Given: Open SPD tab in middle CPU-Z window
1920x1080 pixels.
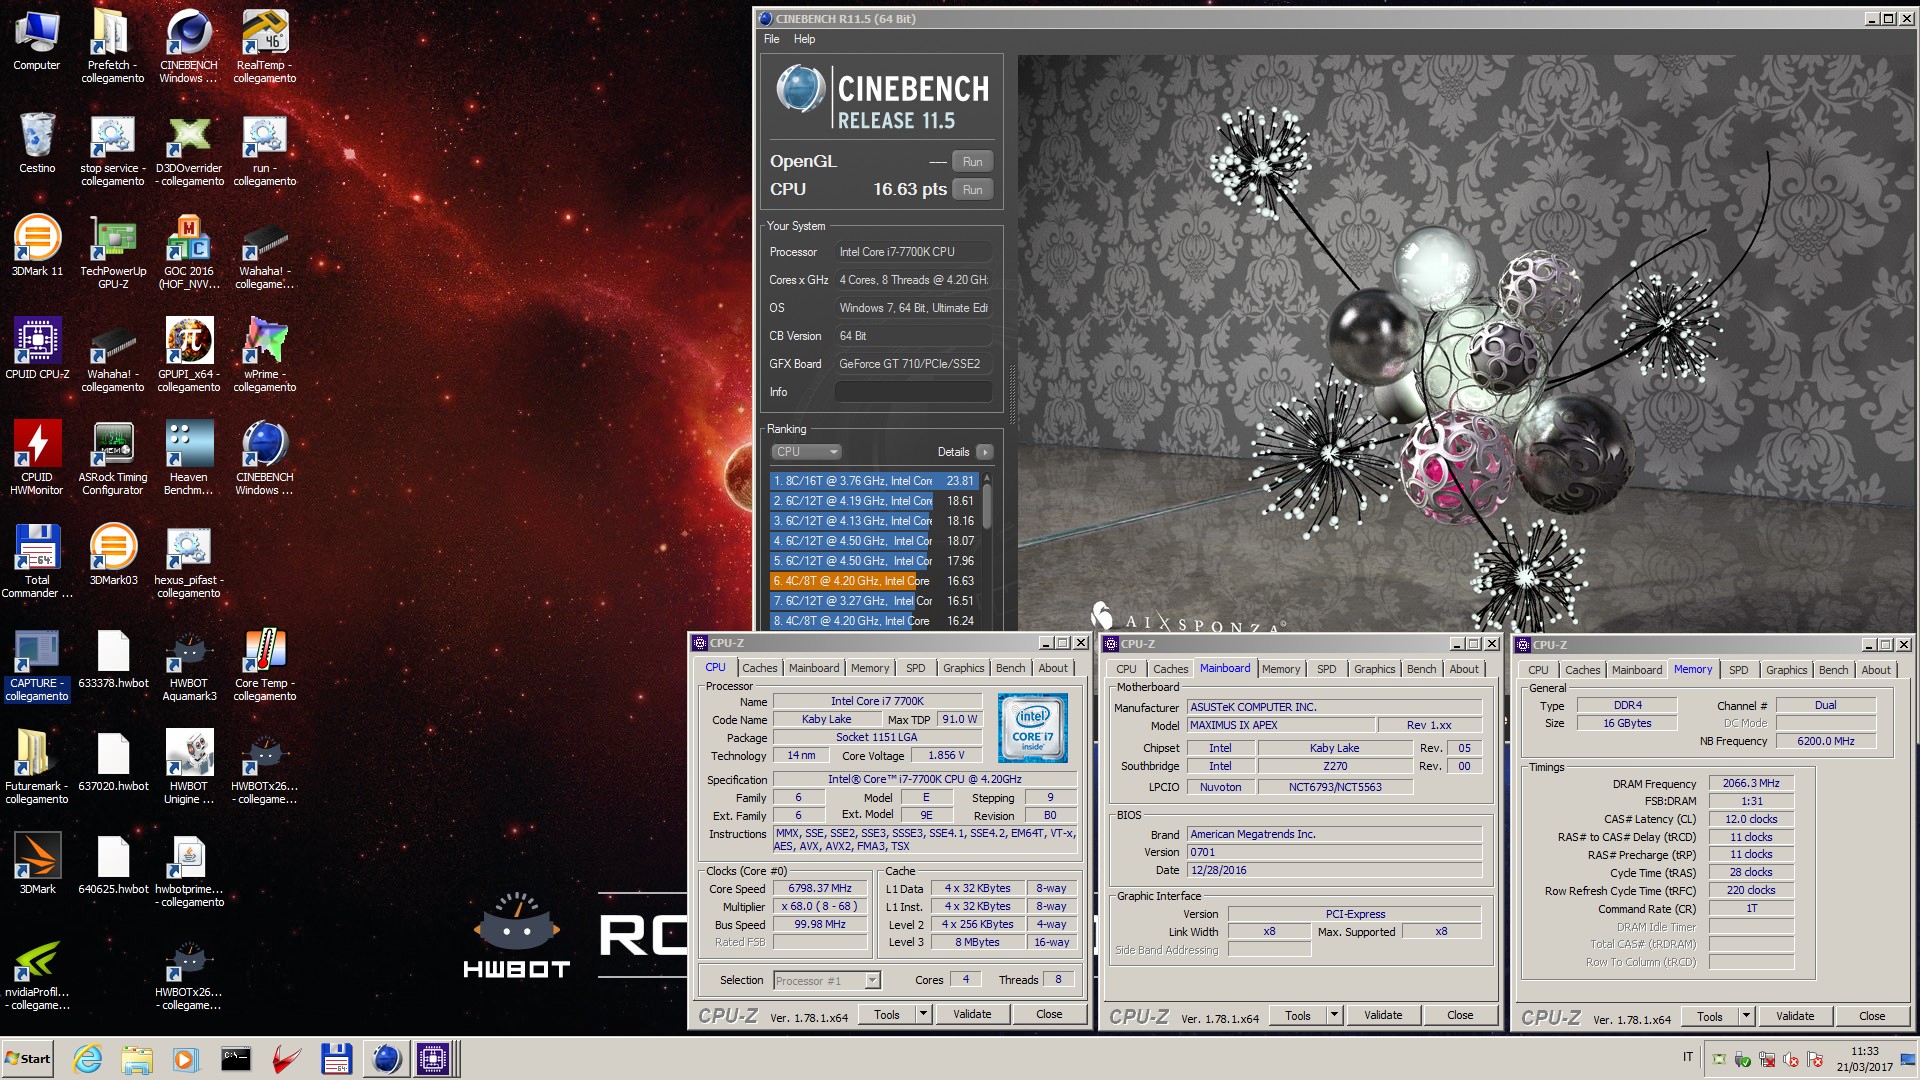Looking at the screenshot, I should [1326, 669].
